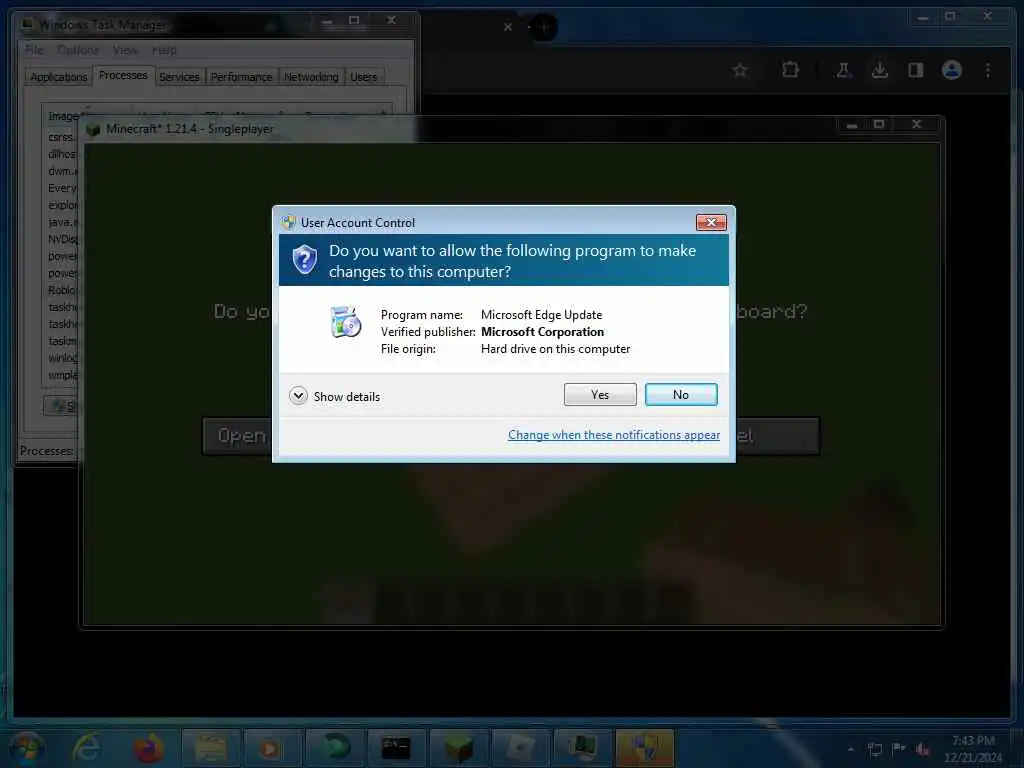The width and height of the screenshot is (1024, 768).
Task: Go to the Networking tab in Task Manager
Action: click(312, 77)
